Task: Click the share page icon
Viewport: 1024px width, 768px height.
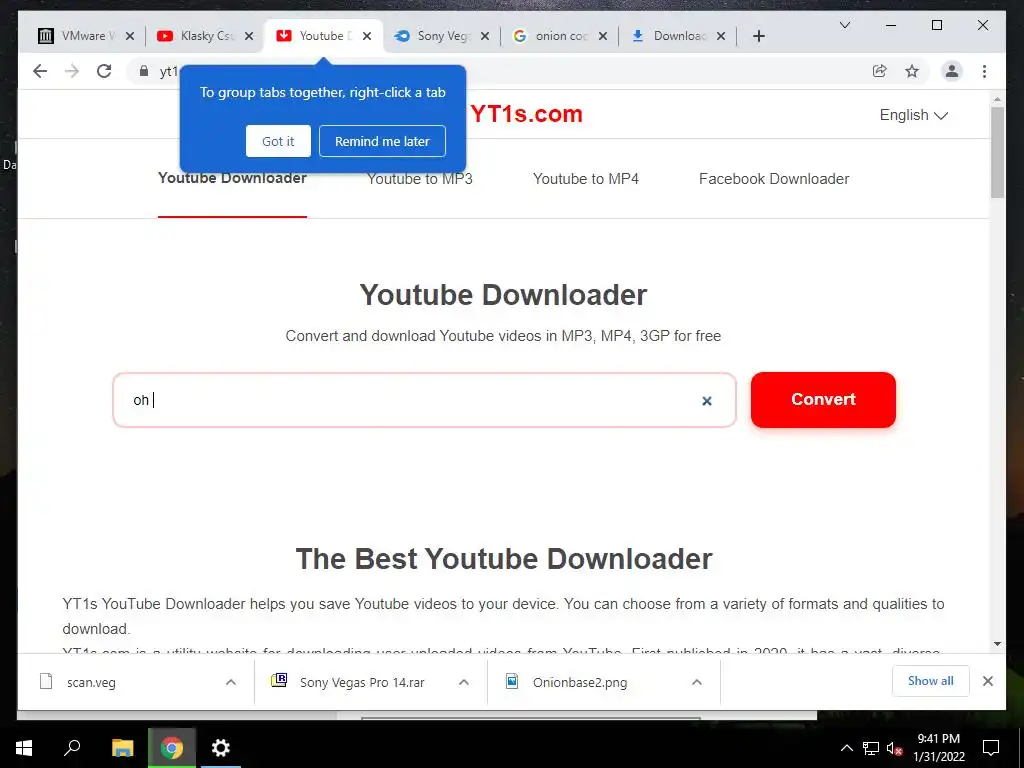Action: tap(880, 71)
